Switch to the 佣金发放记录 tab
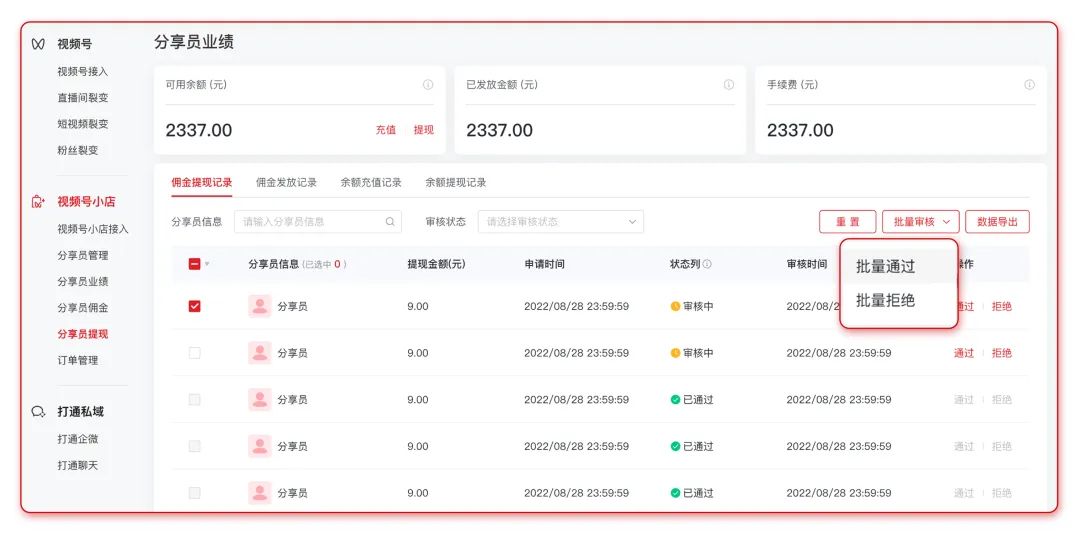1080x537 pixels. (x=286, y=183)
